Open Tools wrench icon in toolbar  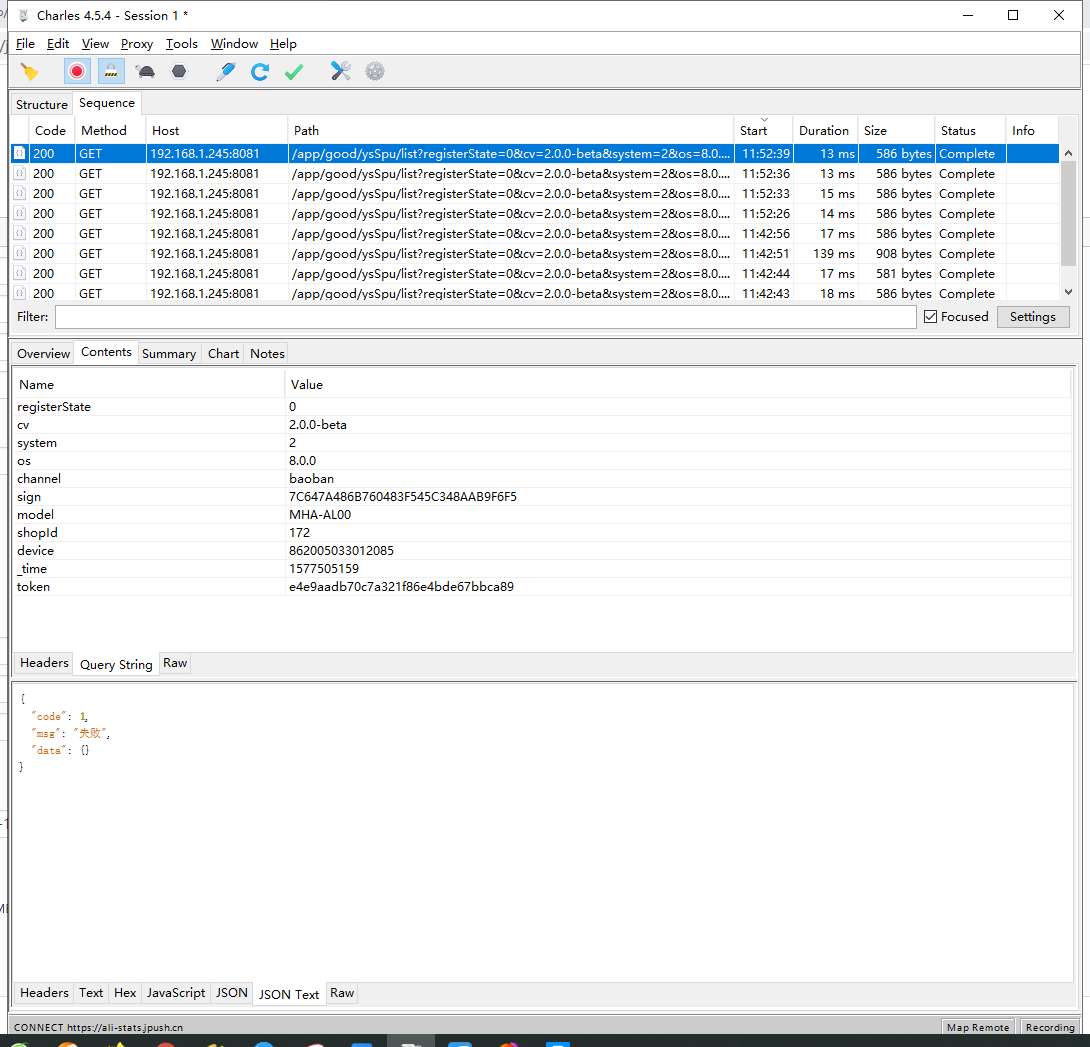click(x=341, y=71)
